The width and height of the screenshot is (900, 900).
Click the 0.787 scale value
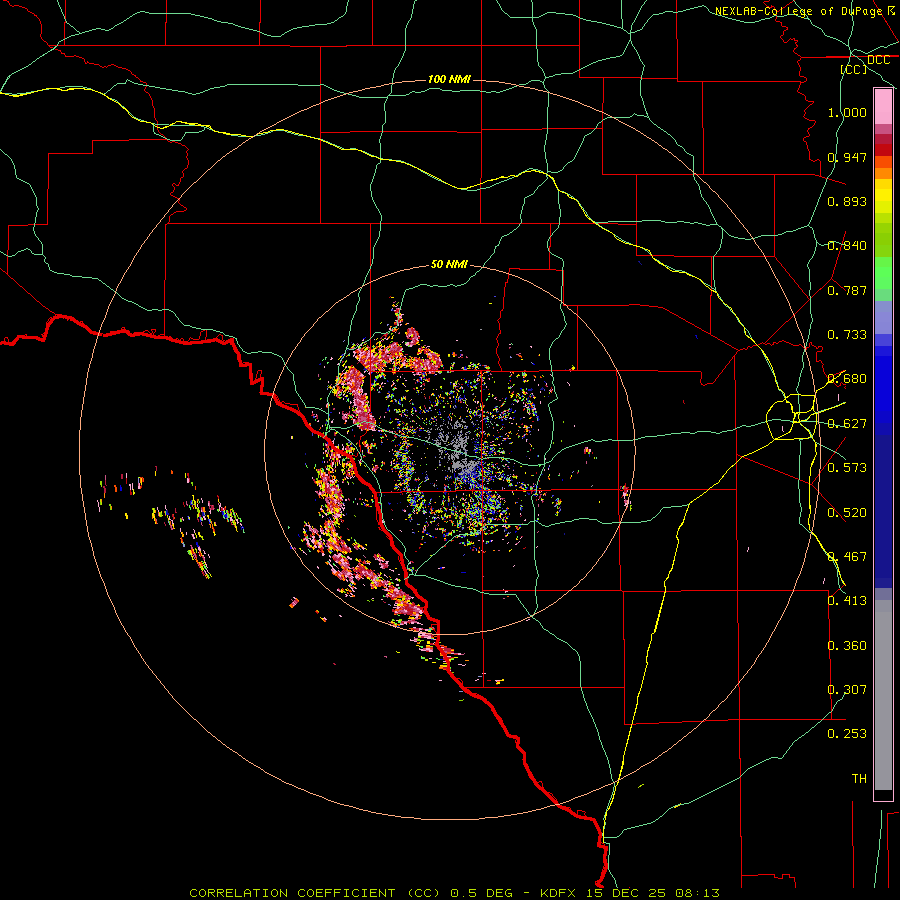[x=847, y=290]
